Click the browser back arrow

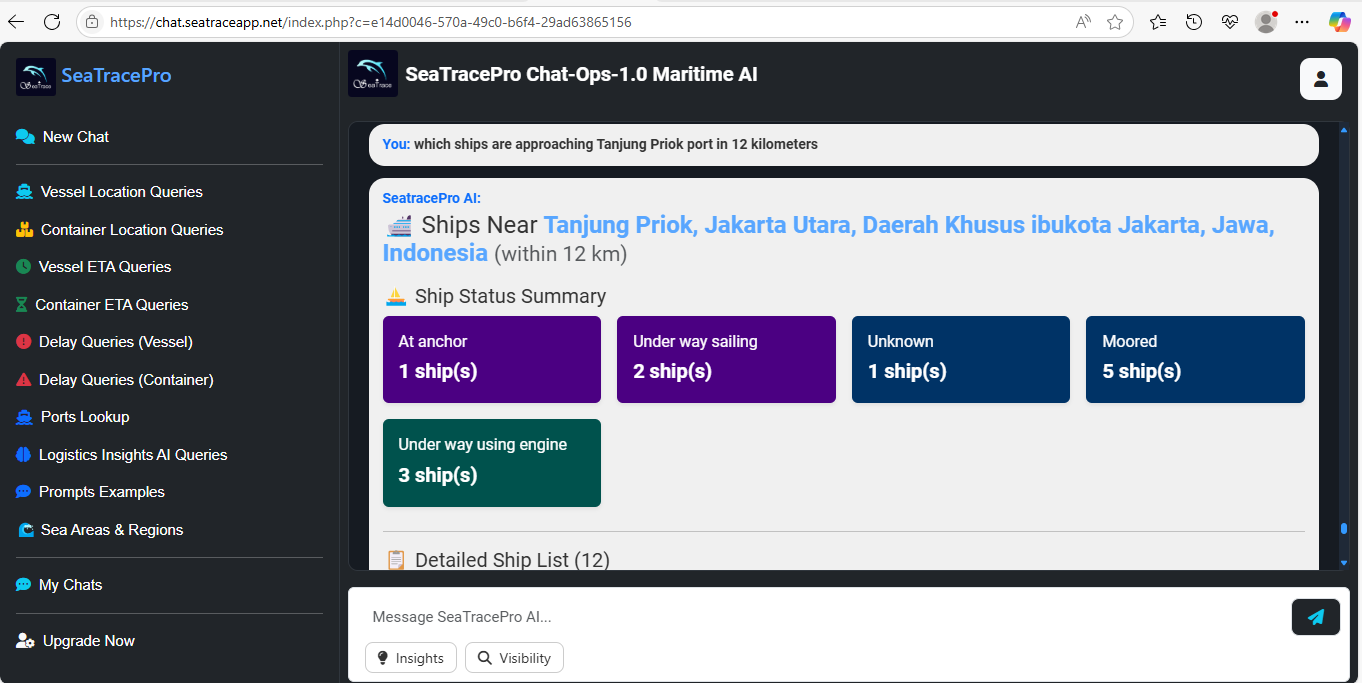[x=16, y=22]
